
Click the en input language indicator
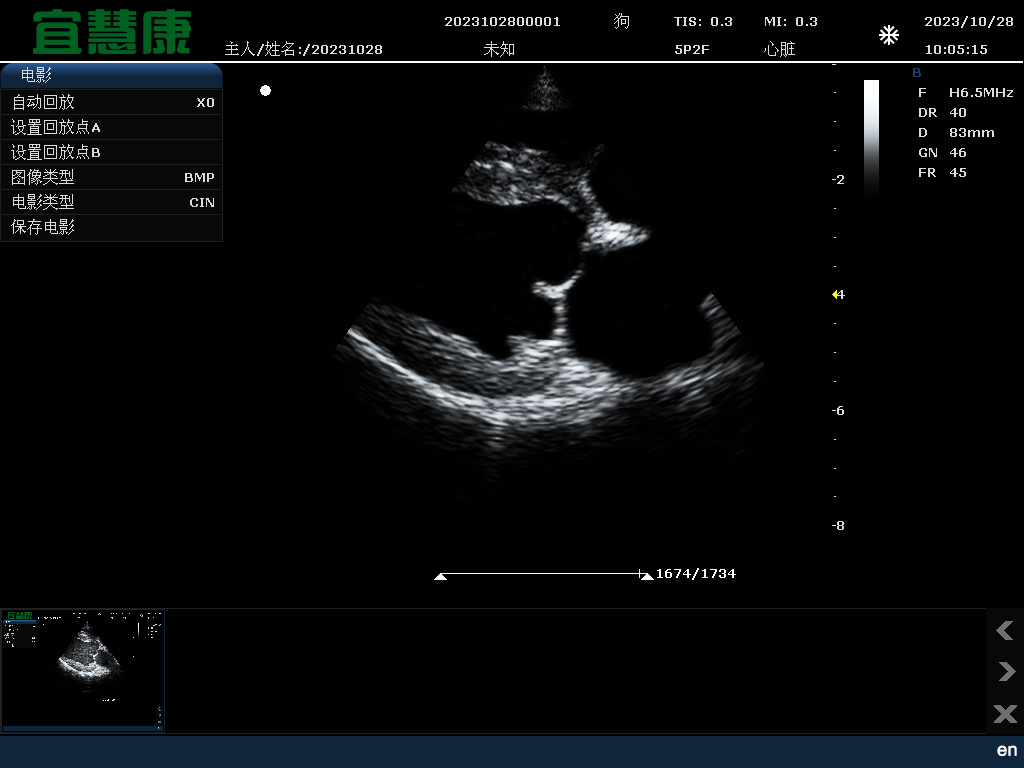[x=1006, y=750]
